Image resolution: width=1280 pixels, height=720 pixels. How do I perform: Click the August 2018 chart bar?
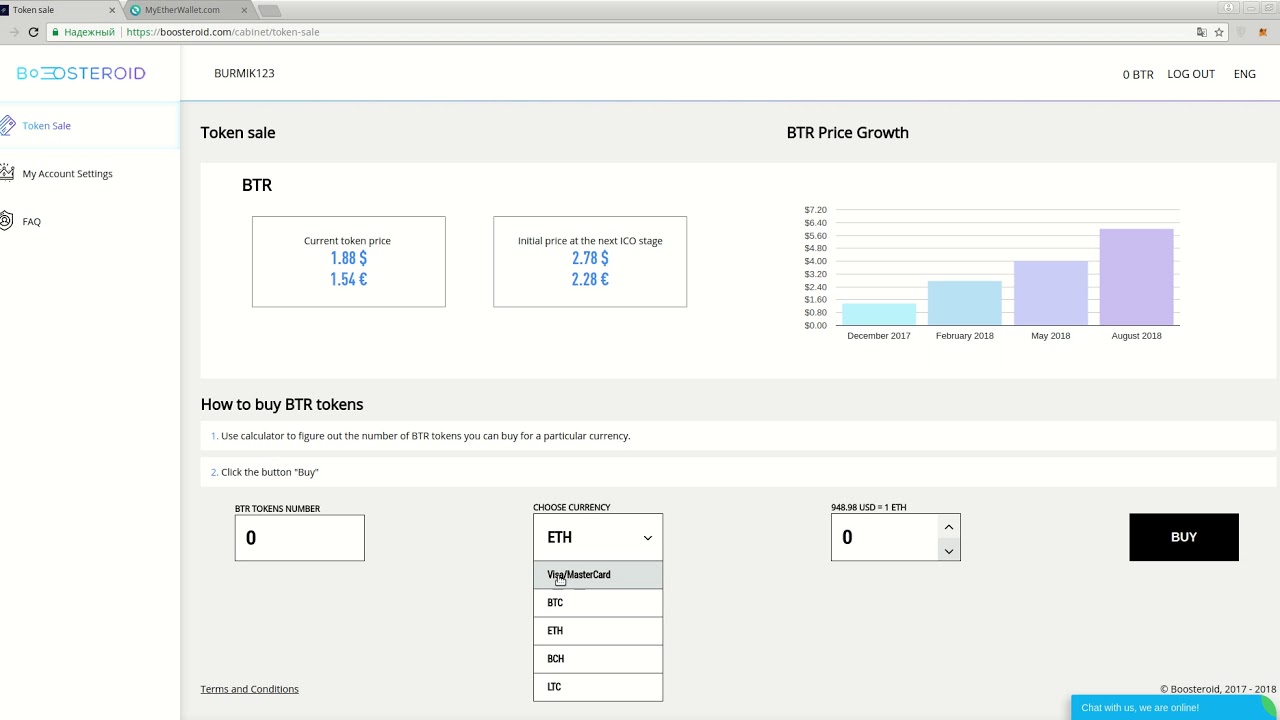[x=1137, y=277]
